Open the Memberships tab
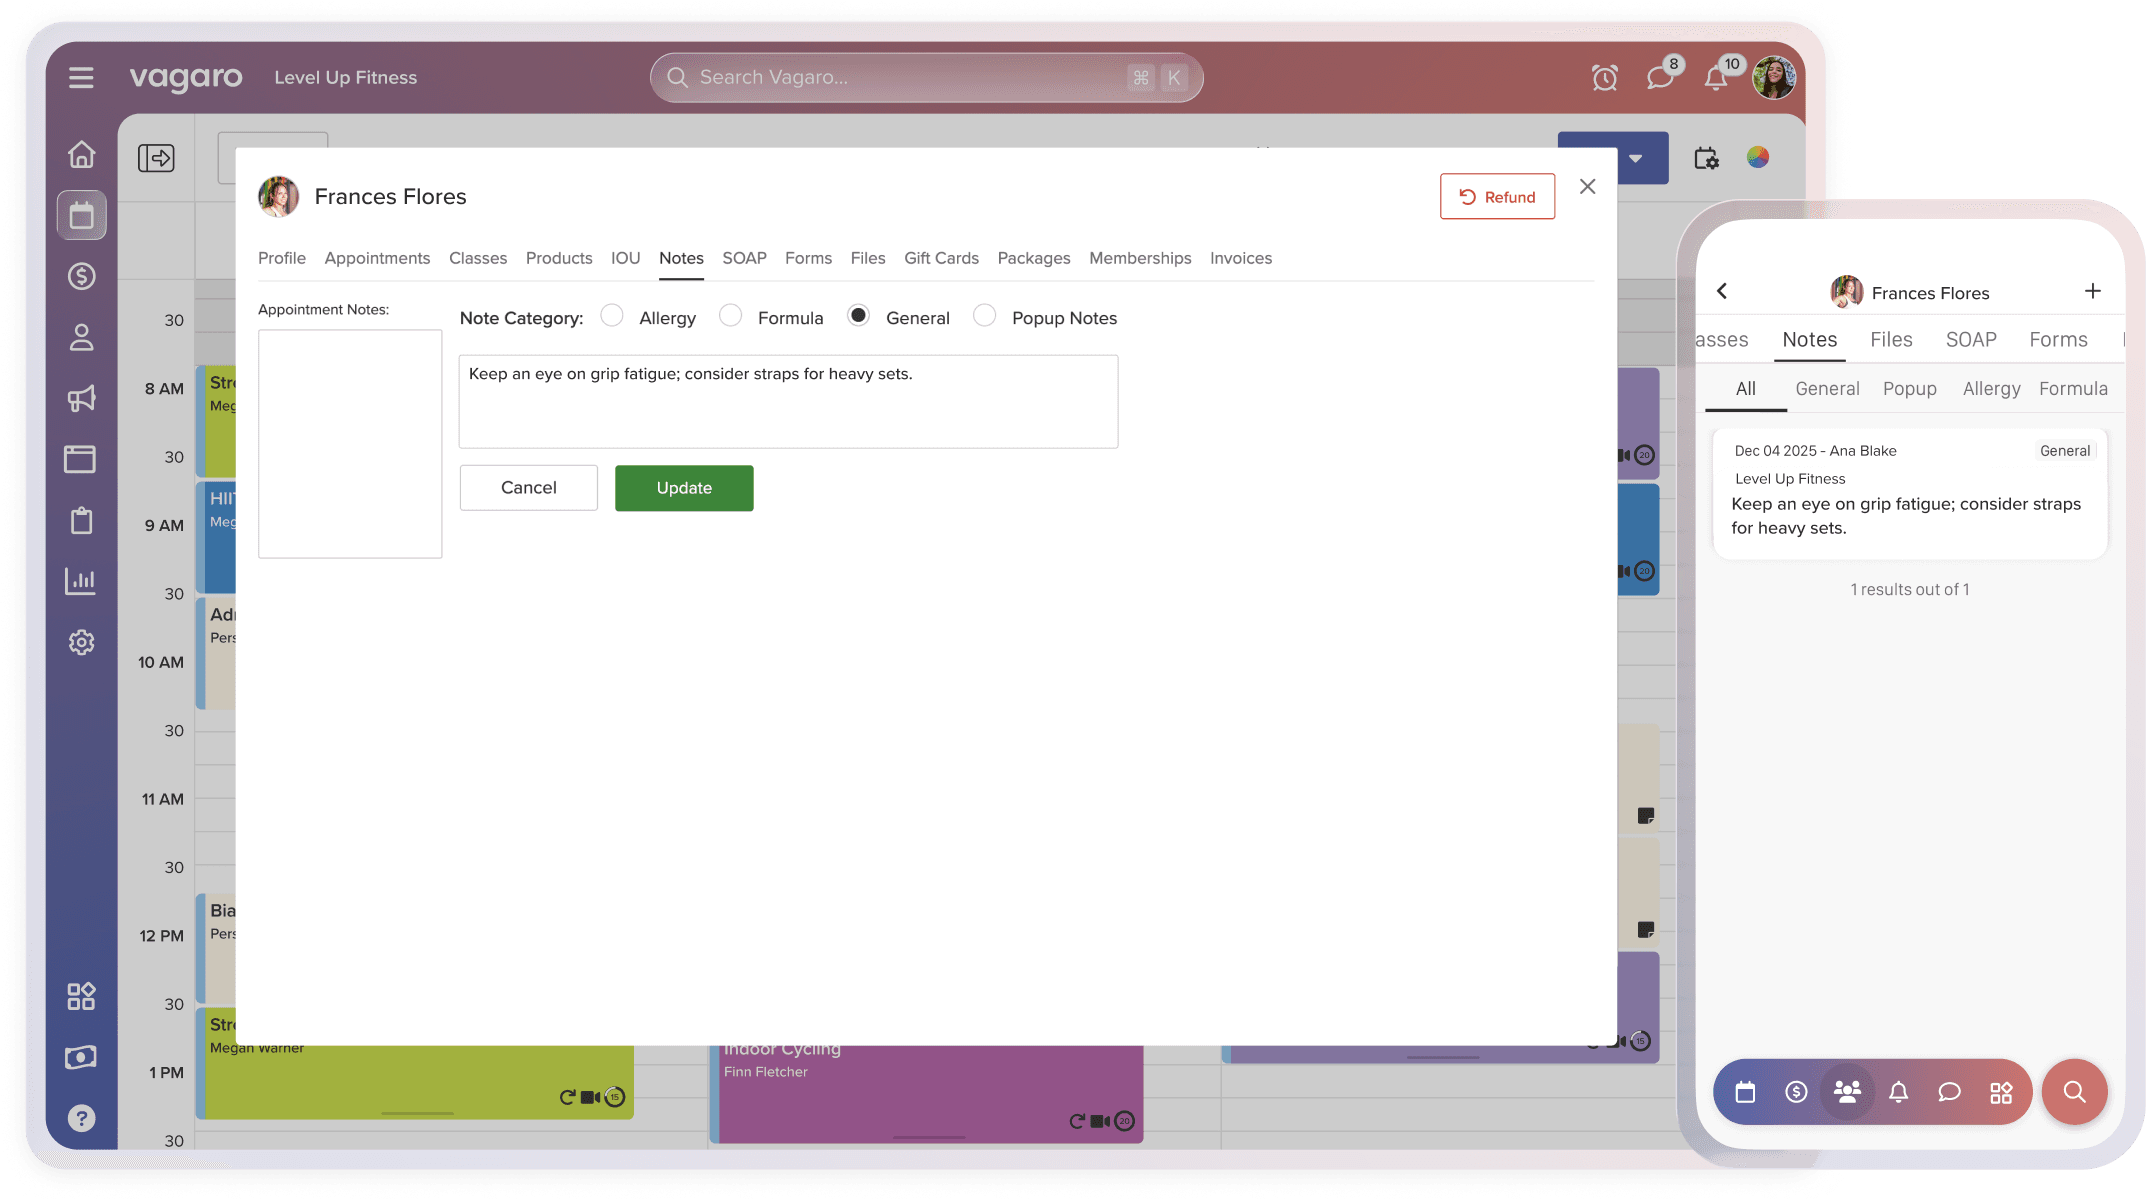 coord(1140,258)
